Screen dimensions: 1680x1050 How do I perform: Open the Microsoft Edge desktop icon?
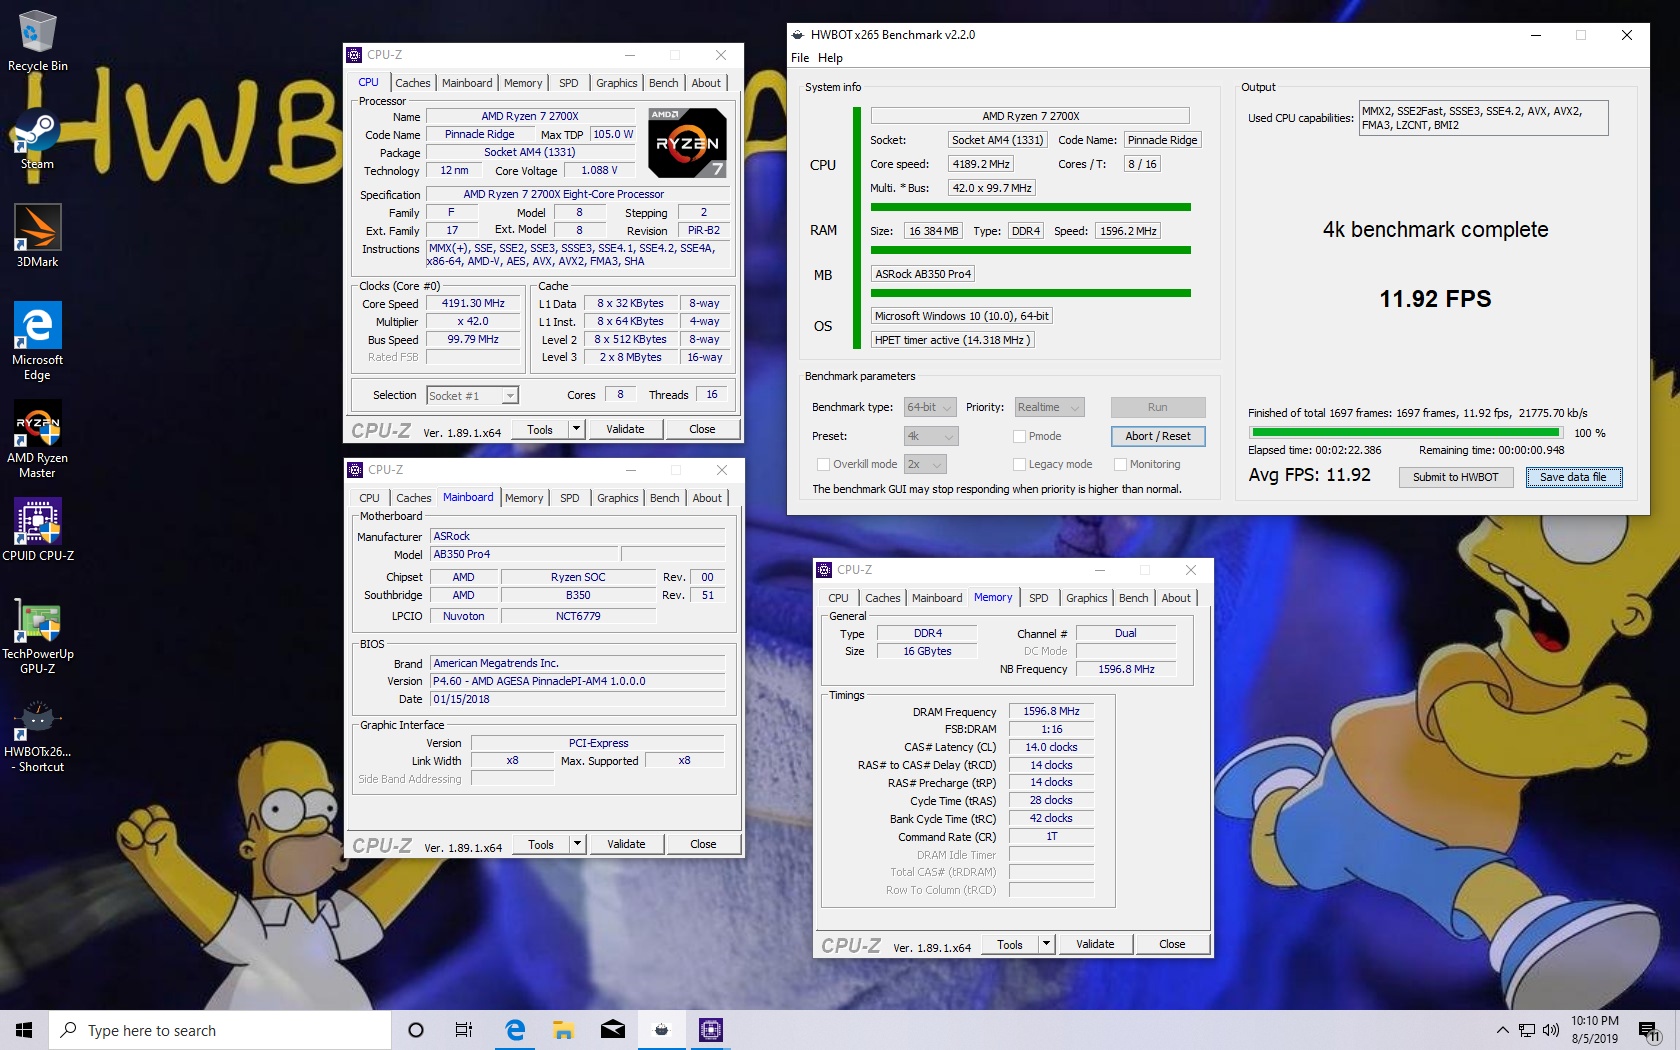37,341
